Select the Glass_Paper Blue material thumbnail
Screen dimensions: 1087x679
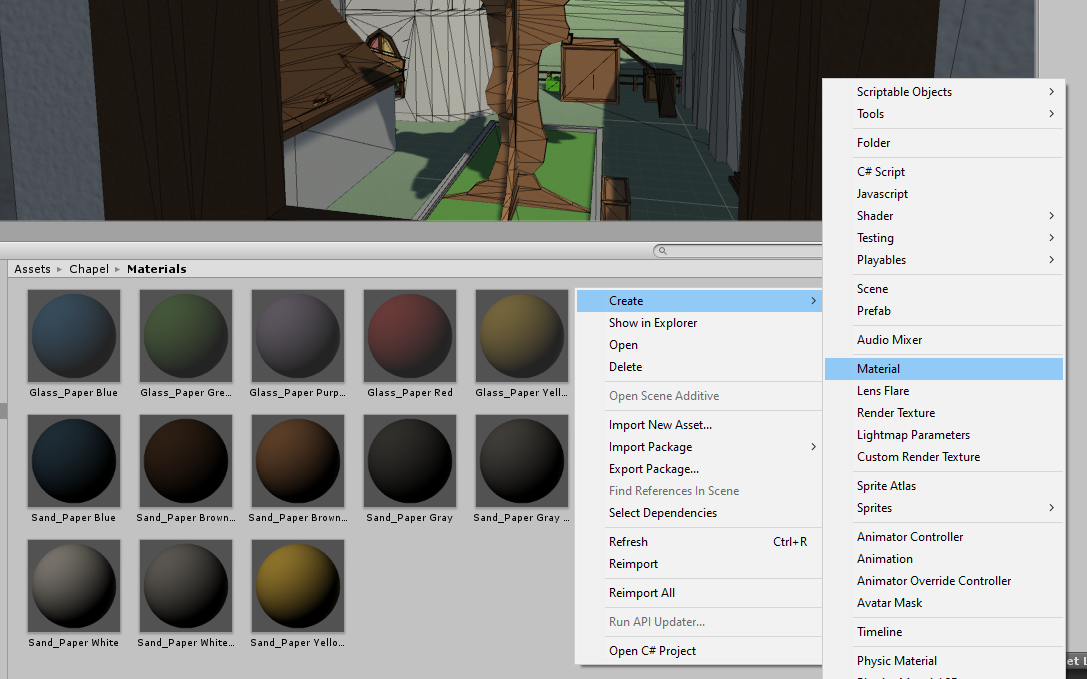coord(73,336)
